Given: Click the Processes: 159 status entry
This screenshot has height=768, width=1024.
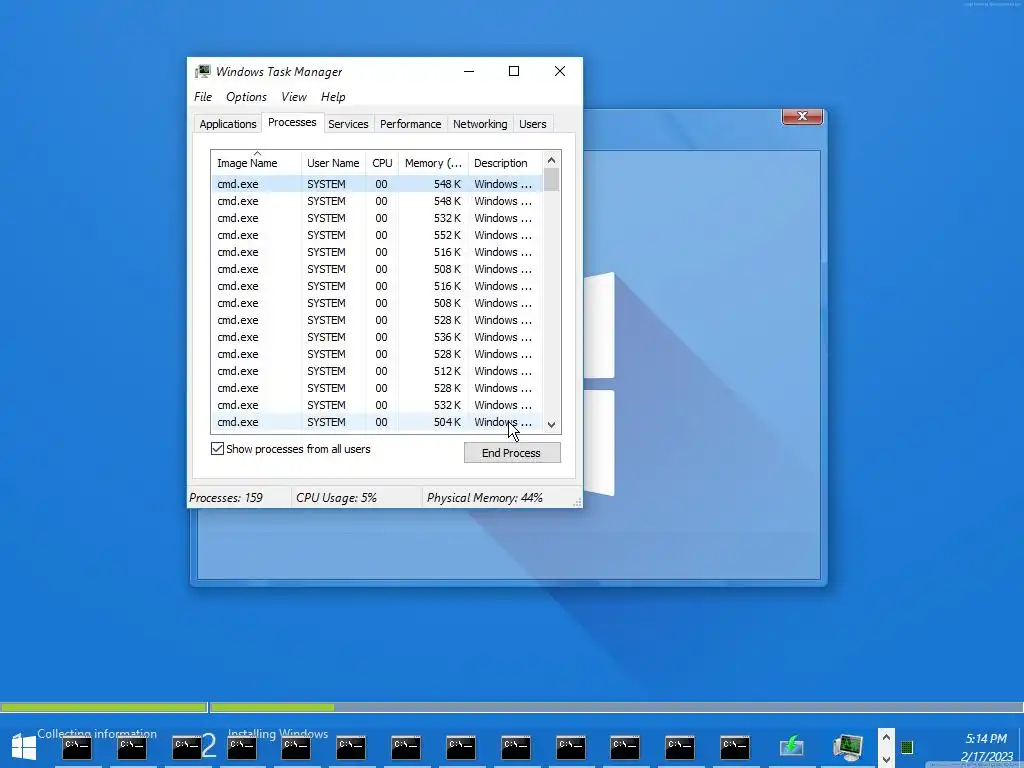Looking at the screenshot, I should pos(226,498).
